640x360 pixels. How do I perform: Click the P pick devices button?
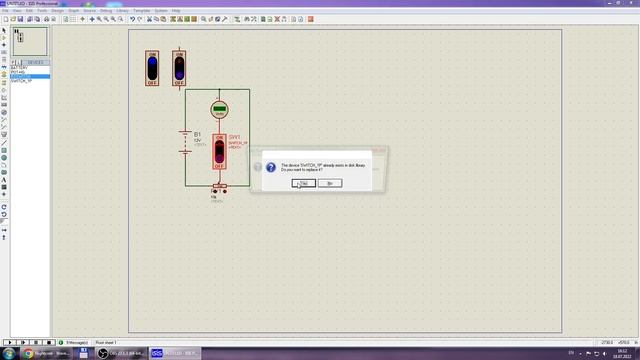(13, 62)
